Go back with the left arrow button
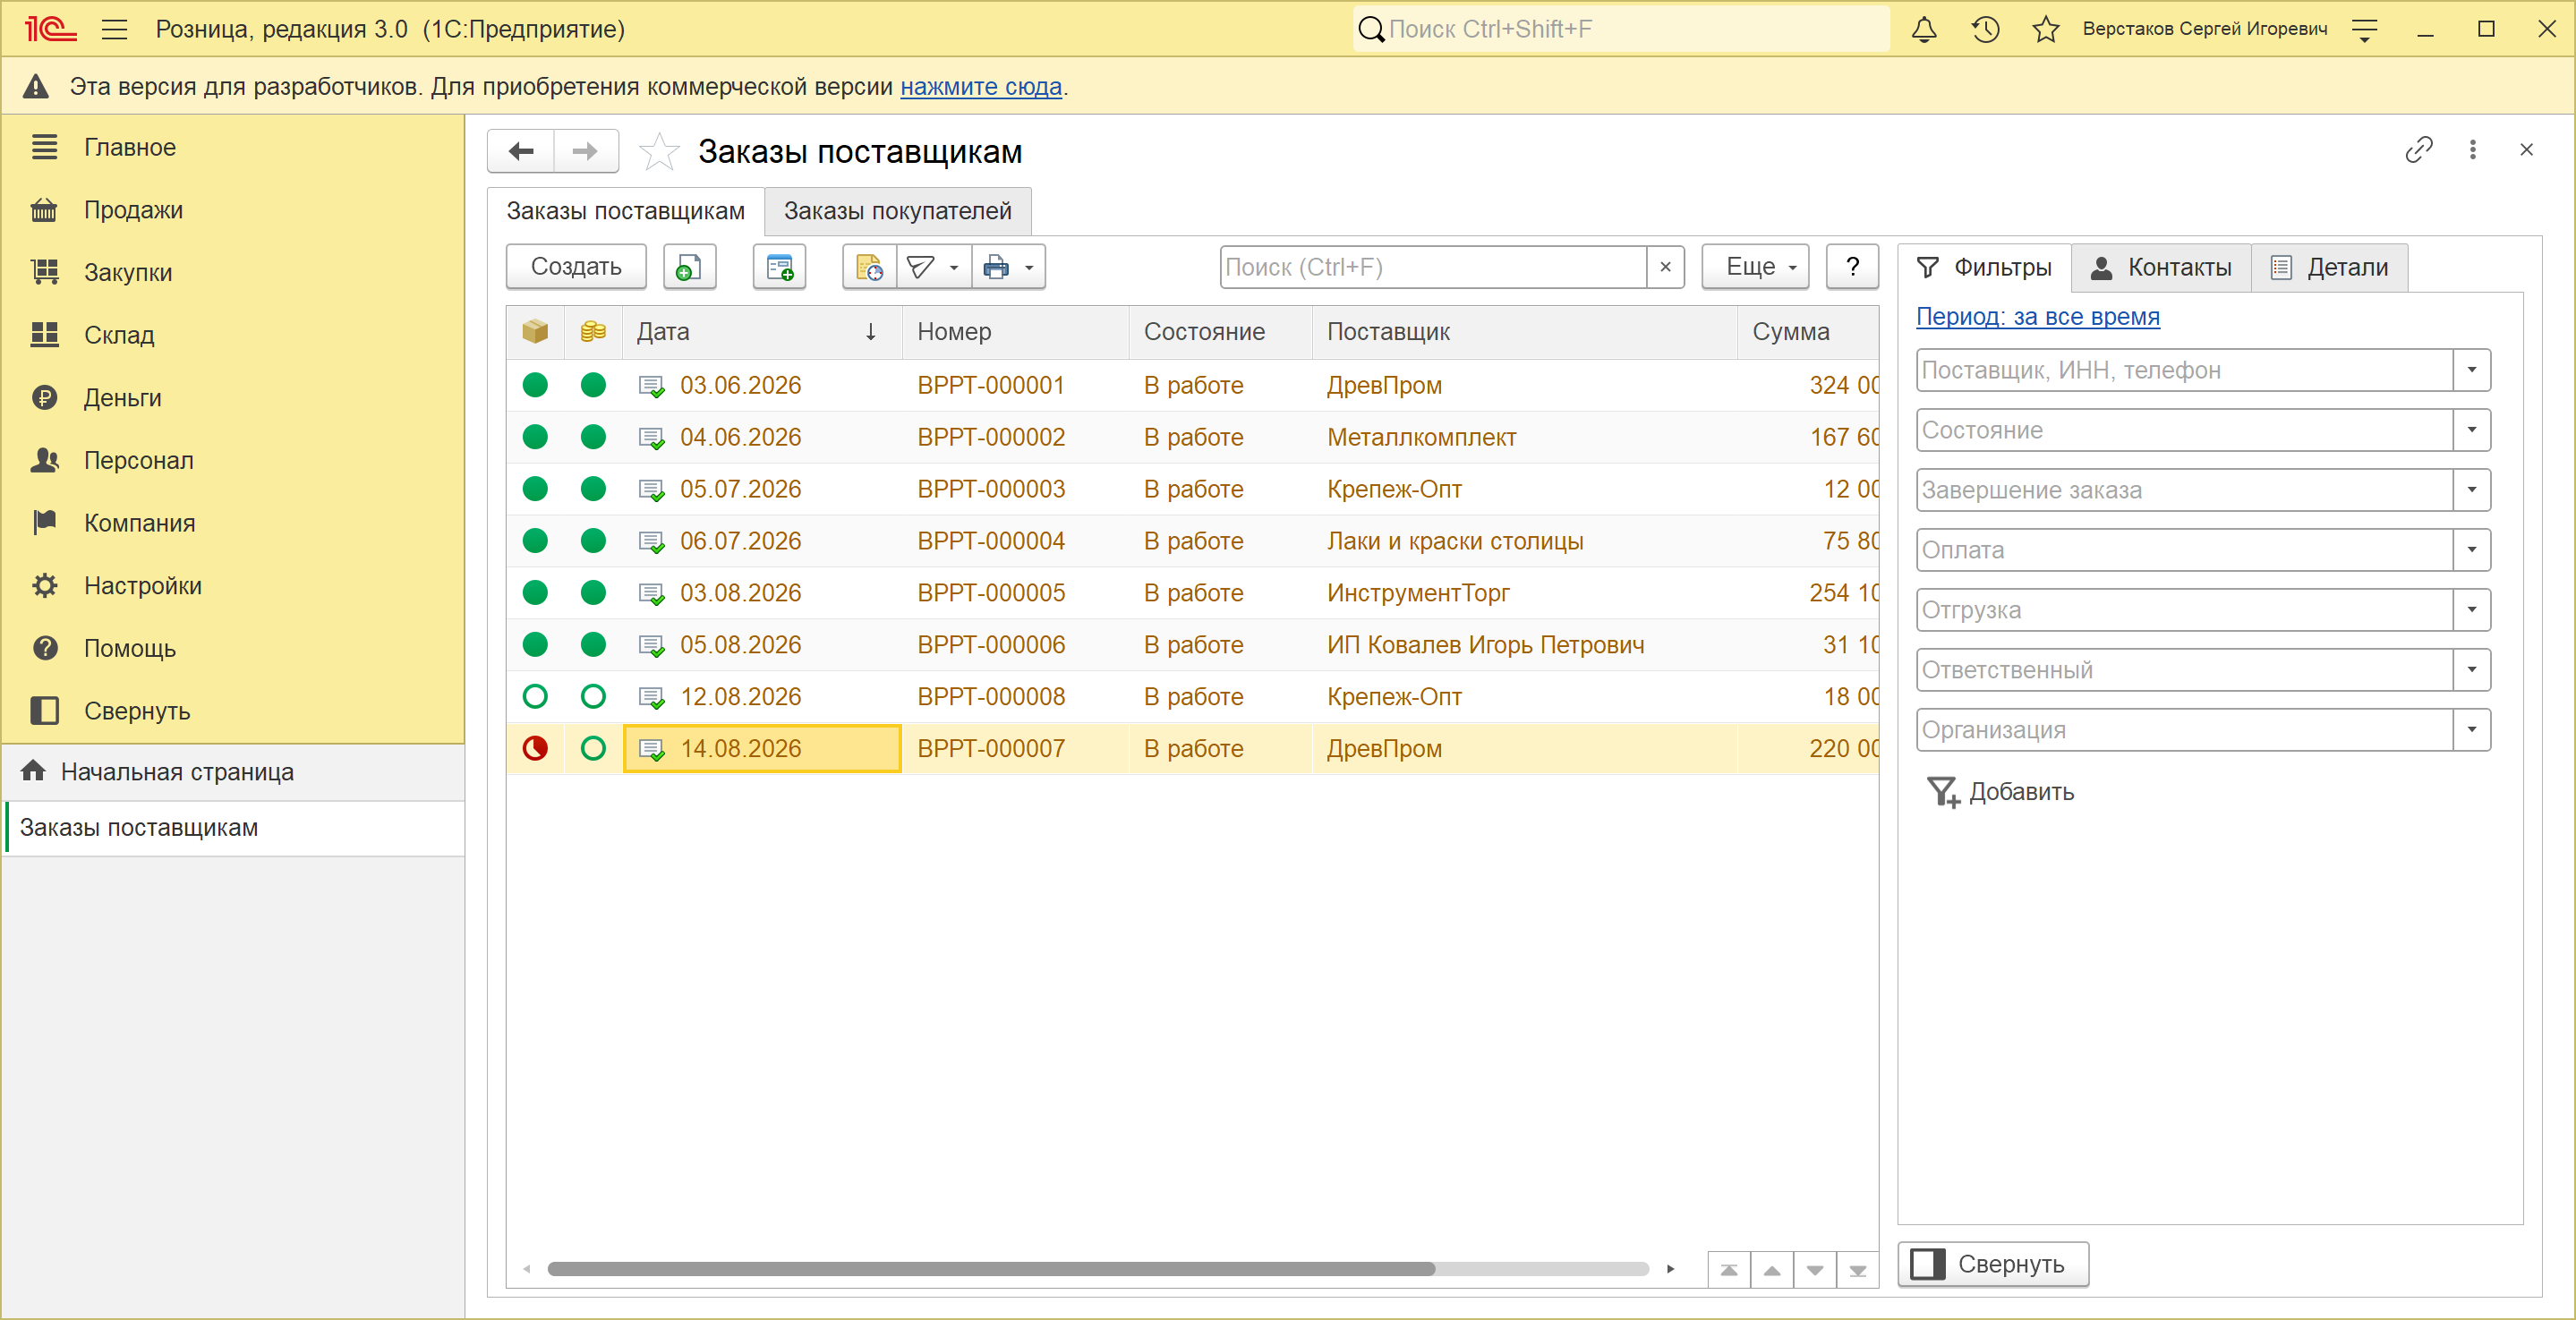The height and width of the screenshot is (1320, 2576). coord(521,151)
